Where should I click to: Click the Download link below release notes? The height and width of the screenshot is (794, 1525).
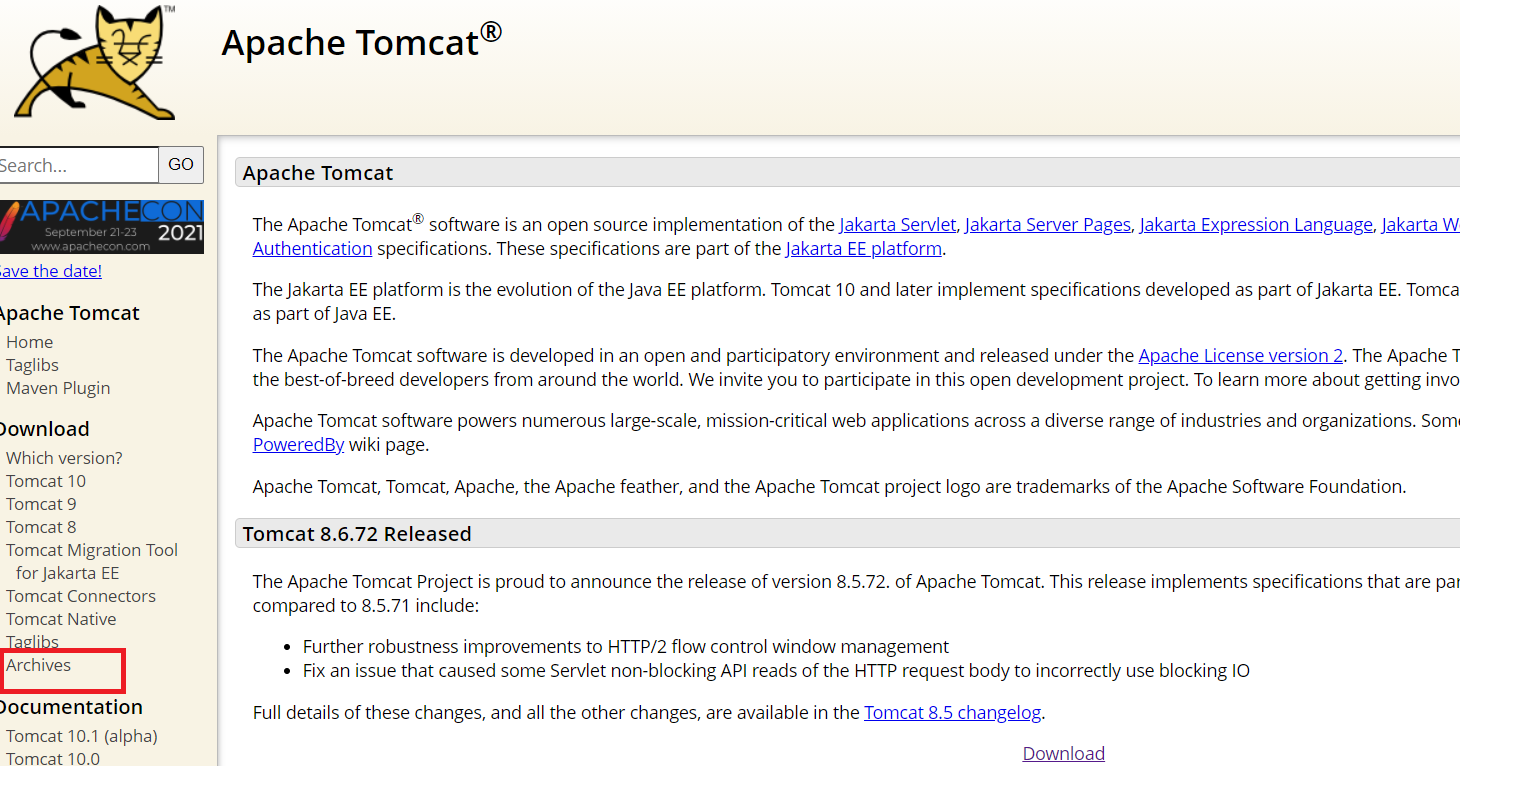pyautogui.click(x=1063, y=753)
